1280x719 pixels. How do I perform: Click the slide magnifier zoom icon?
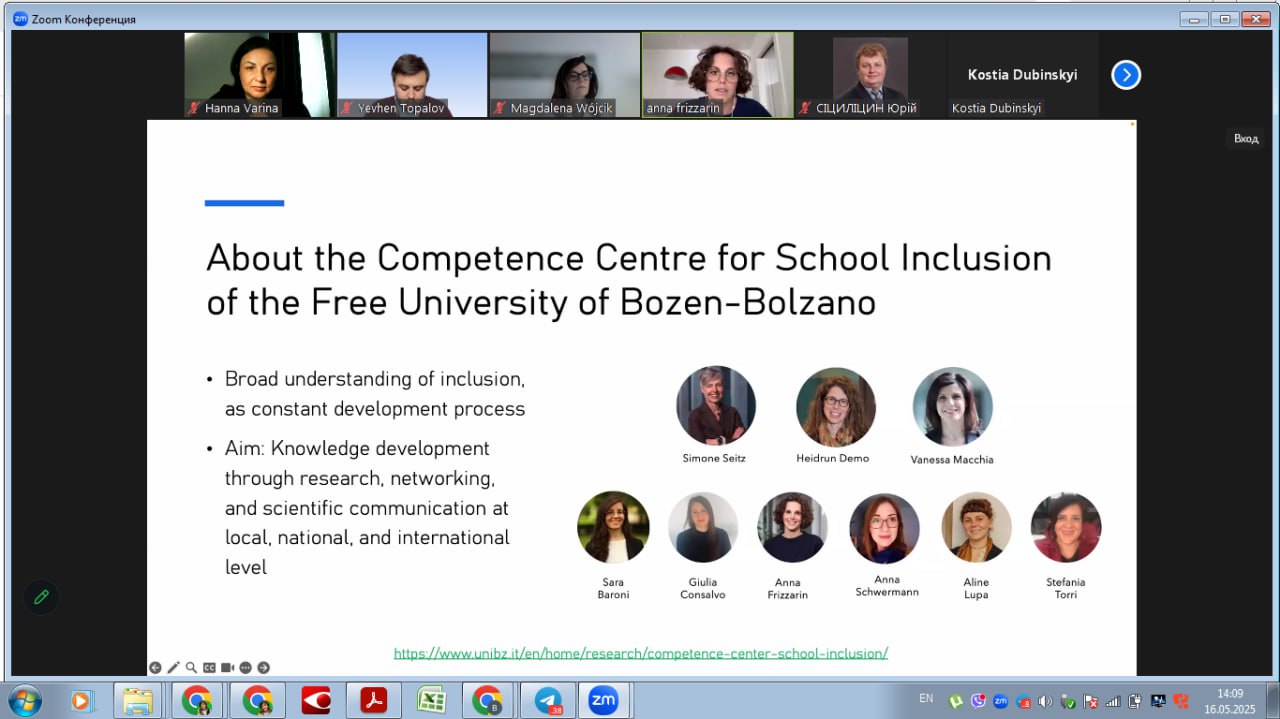pyautogui.click(x=191, y=667)
